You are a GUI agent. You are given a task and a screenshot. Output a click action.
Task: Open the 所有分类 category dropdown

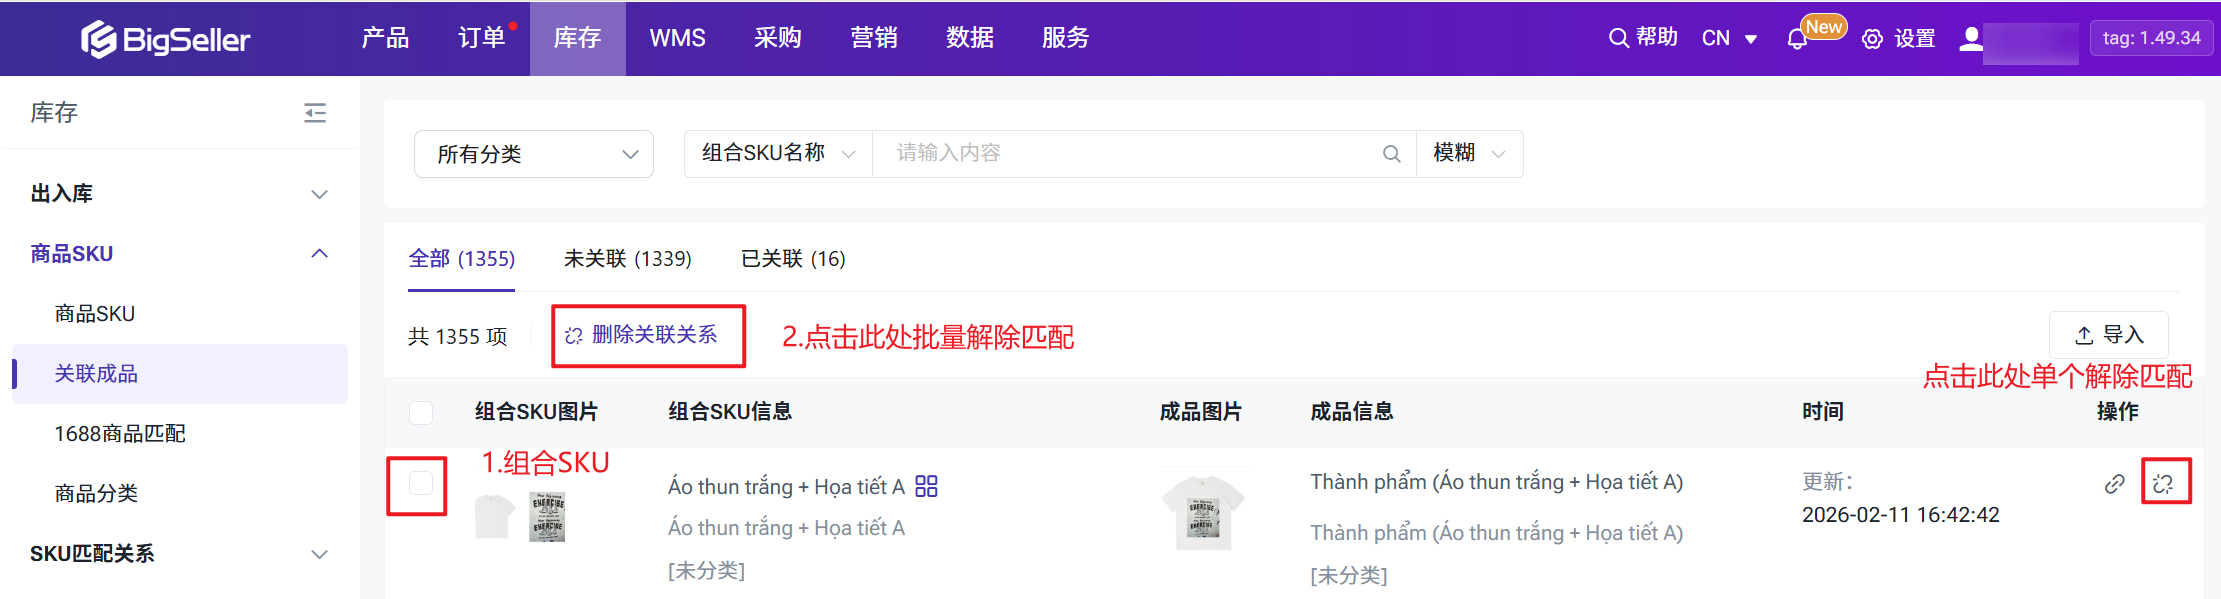(x=534, y=154)
